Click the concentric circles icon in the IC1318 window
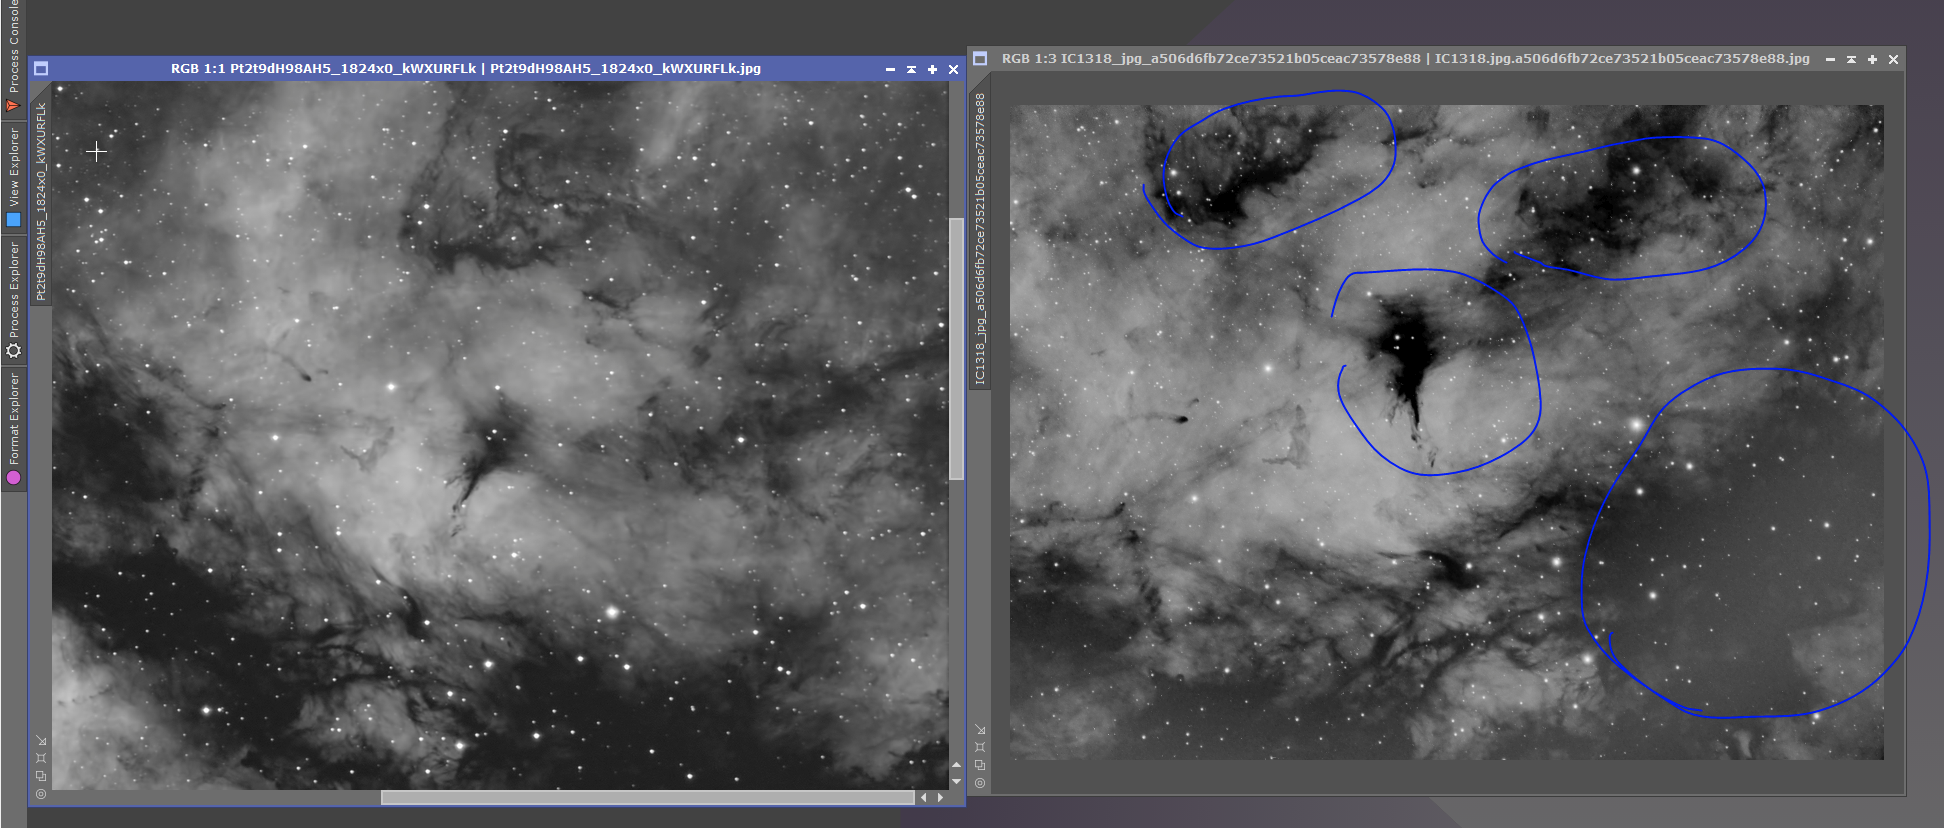This screenshot has width=1944, height=828. (980, 783)
